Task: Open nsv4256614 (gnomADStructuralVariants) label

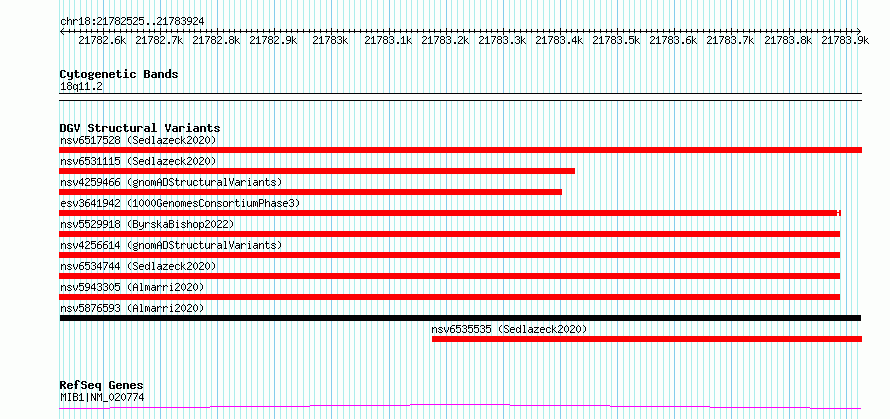Action: coord(171,245)
